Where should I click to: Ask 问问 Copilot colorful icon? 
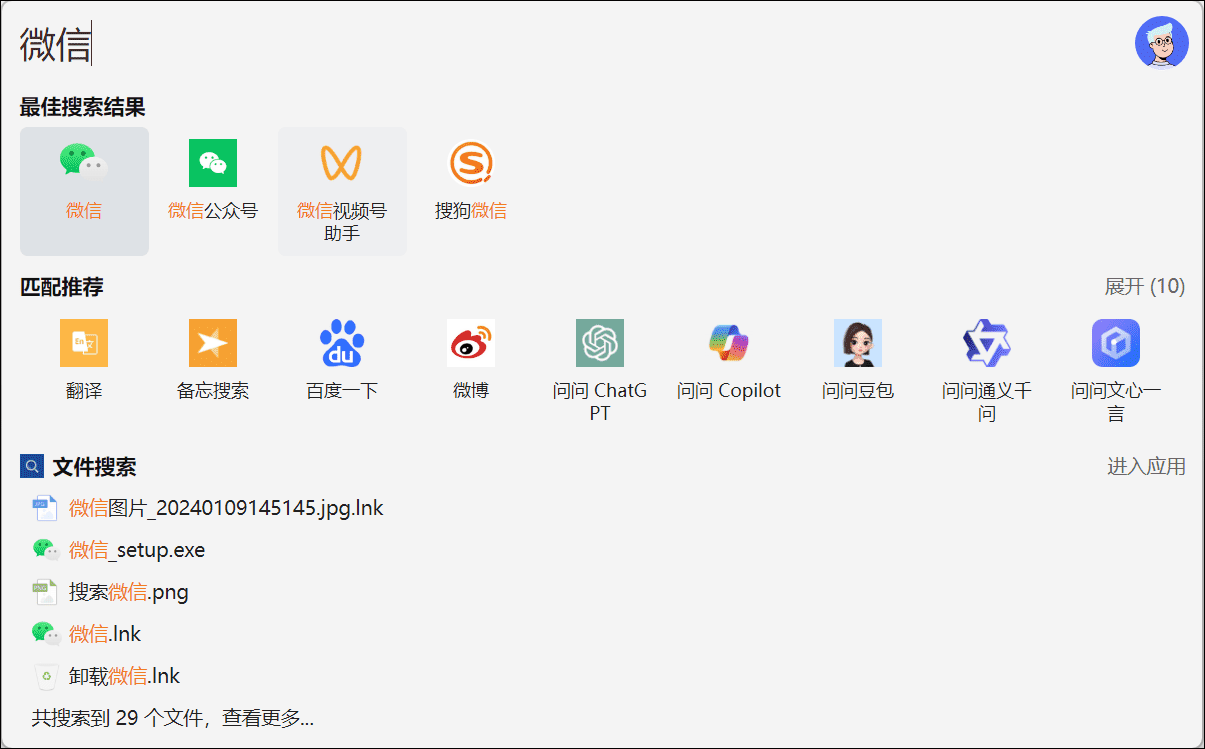click(729, 343)
